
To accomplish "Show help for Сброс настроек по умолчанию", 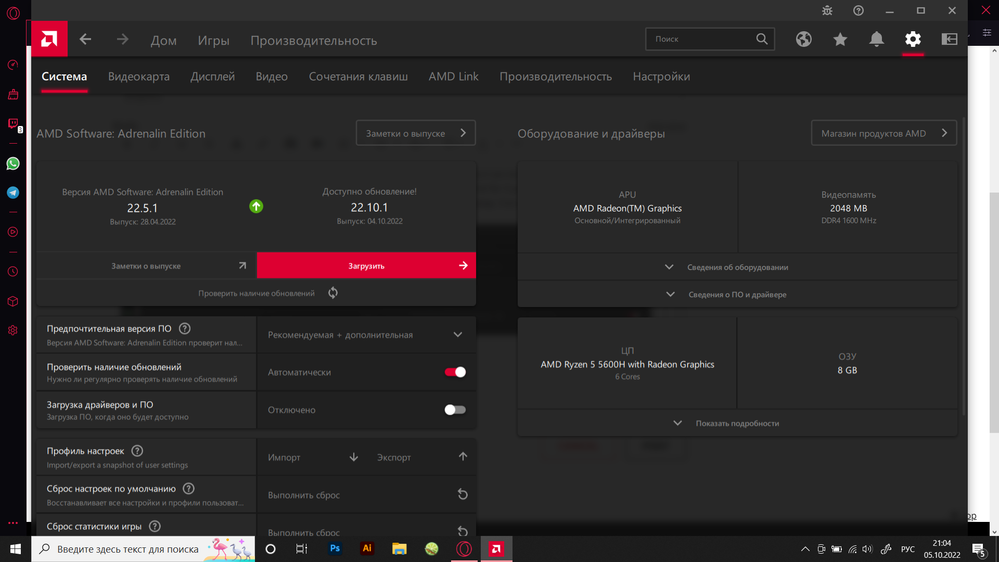I will click(189, 489).
